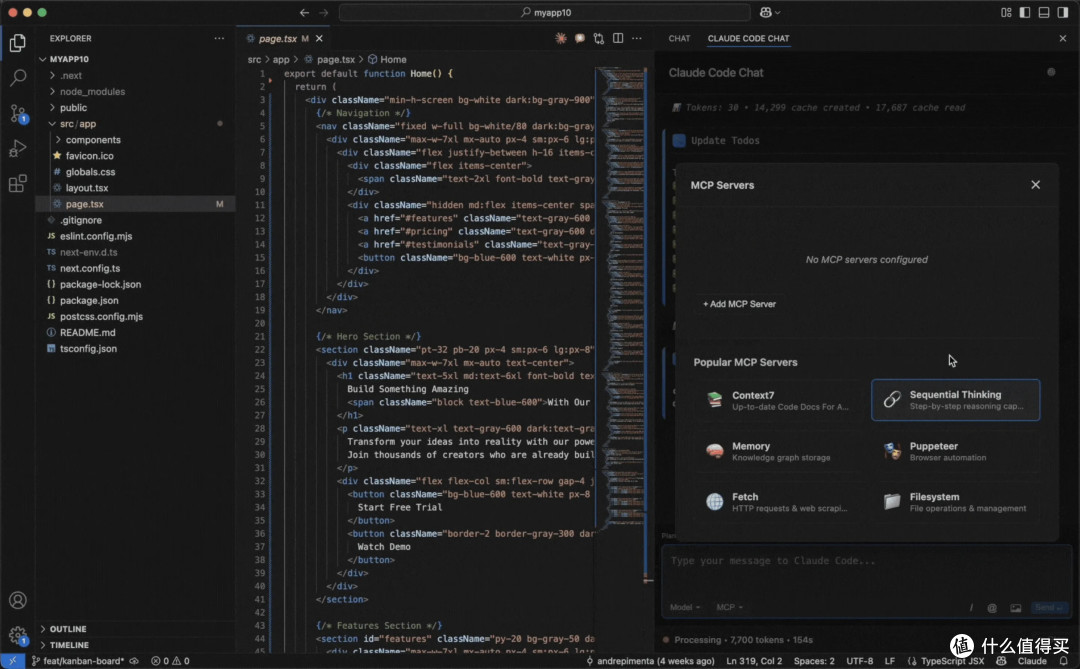Open the Model dropdown below message box
Viewport: 1080px width, 669px height.
pos(685,607)
